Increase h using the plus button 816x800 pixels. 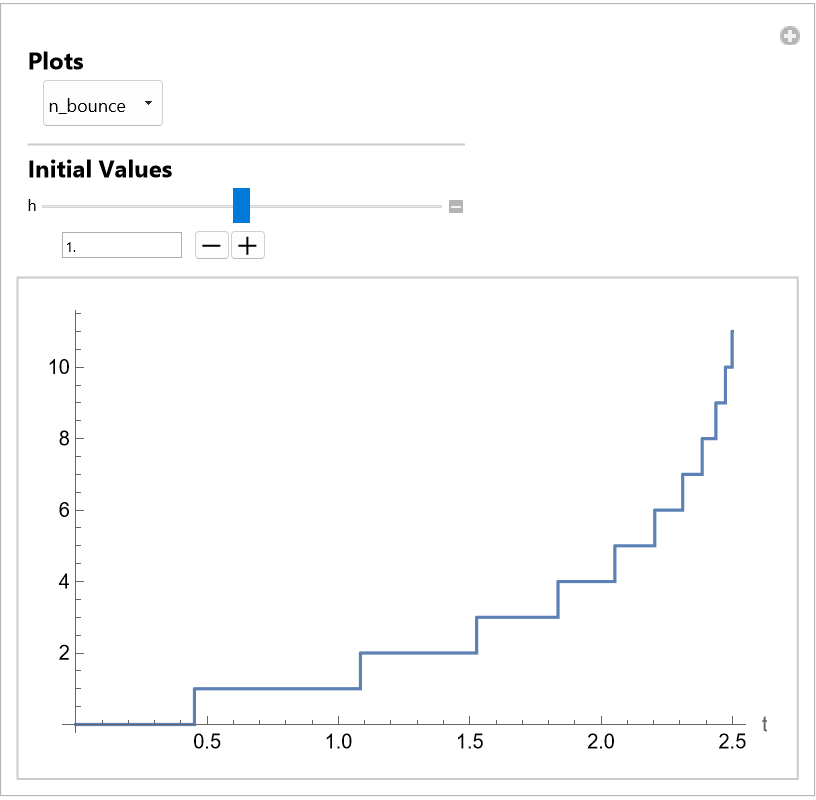(248, 245)
